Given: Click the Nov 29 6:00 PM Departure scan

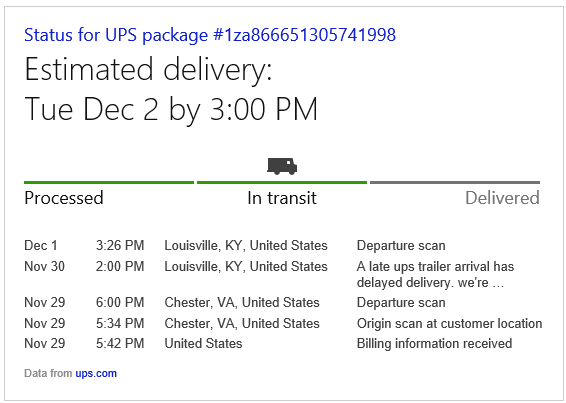Looking at the screenshot, I should 401,302.
